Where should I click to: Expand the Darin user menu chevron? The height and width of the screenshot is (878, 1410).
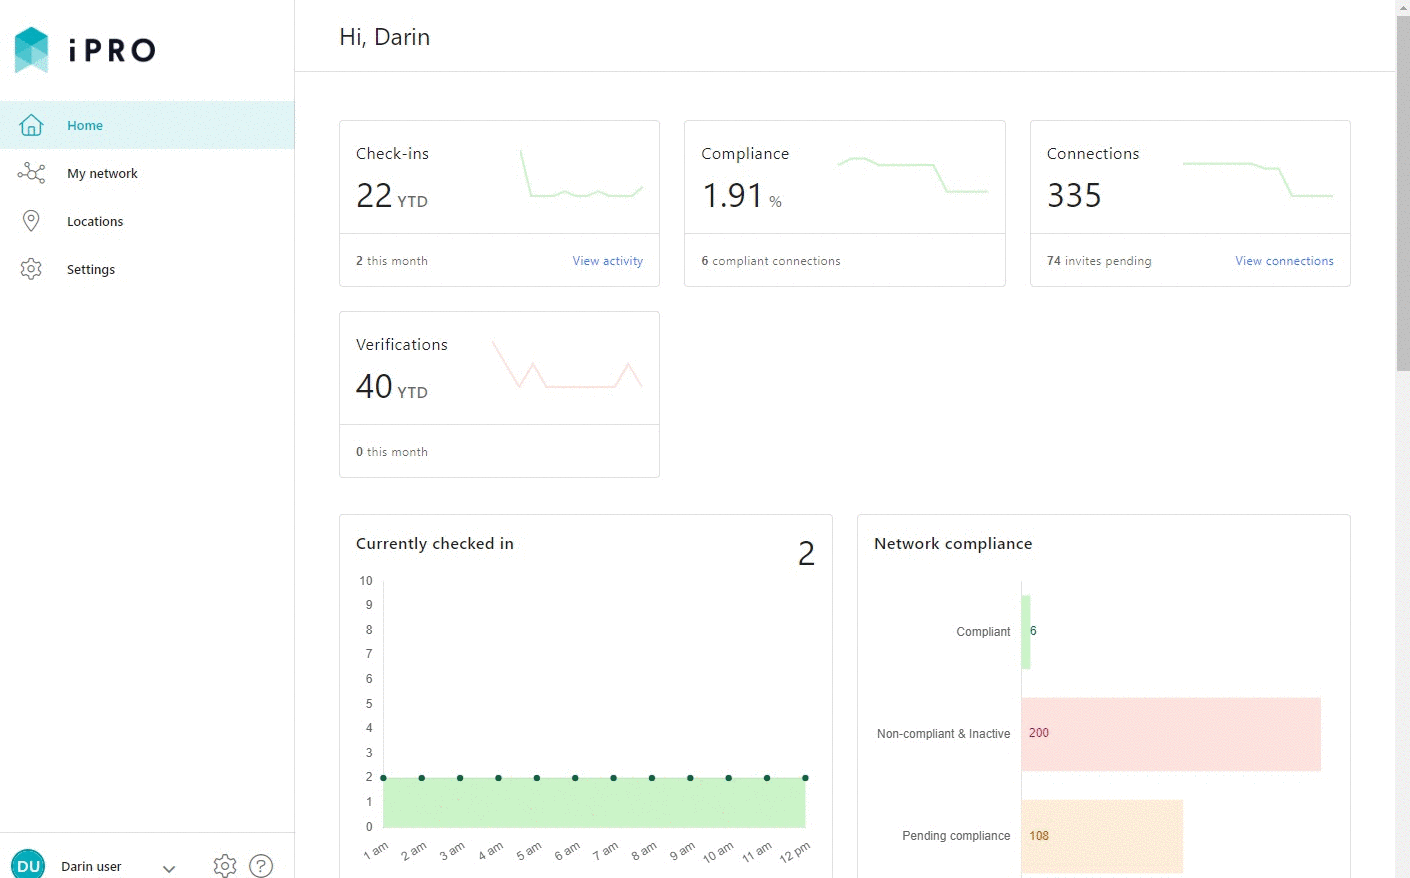pyautogui.click(x=169, y=868)
